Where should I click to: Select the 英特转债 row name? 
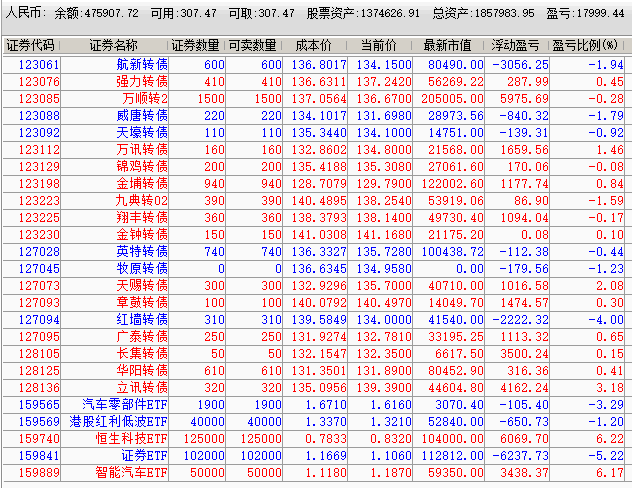142,251
